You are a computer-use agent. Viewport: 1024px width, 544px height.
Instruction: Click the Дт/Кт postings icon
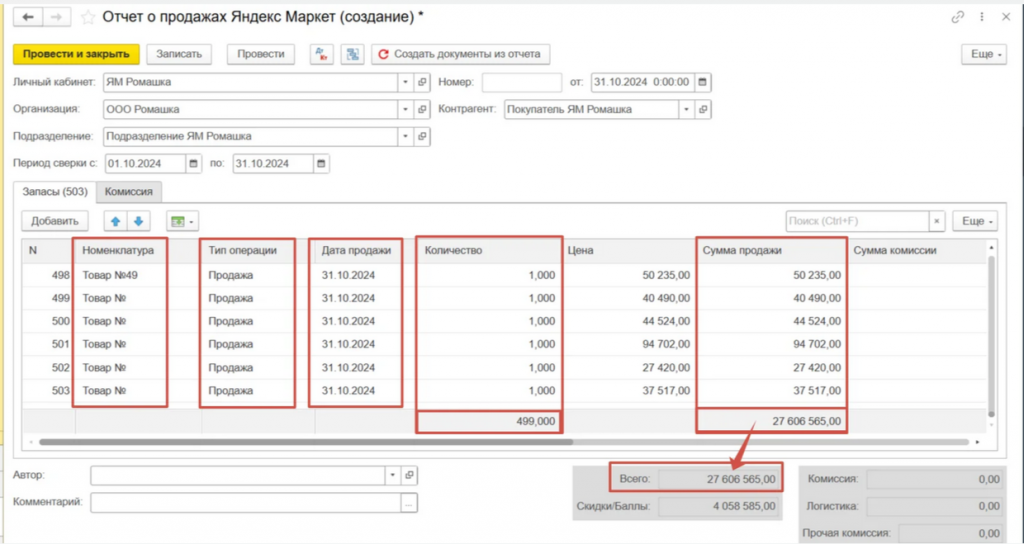(322, 54)
